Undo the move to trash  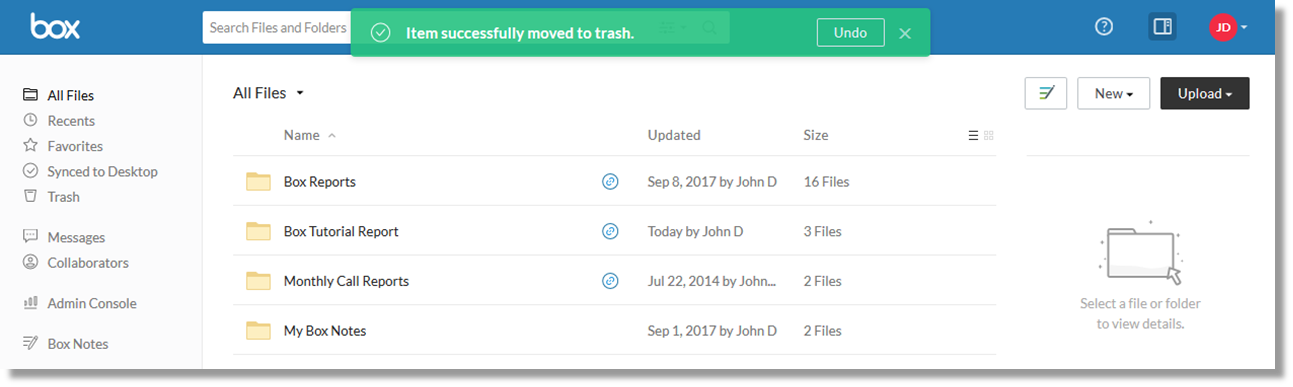click(850, 32)
